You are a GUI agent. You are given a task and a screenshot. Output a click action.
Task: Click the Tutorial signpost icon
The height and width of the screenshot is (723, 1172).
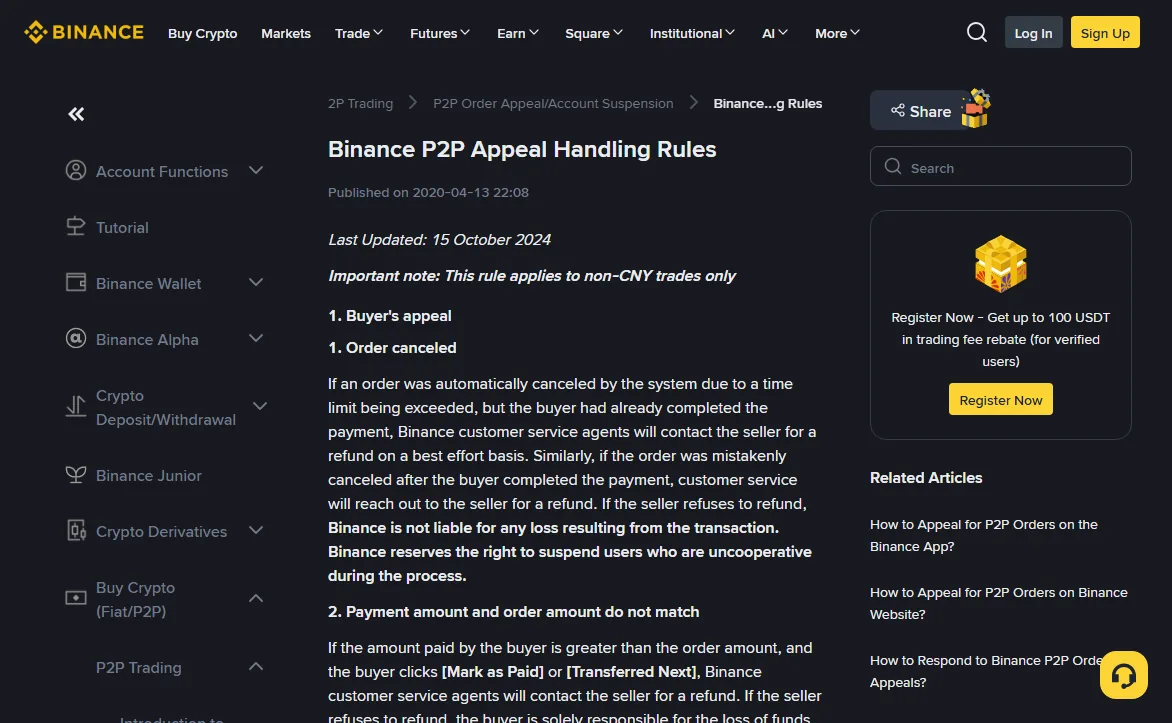(x=75, y=227)
